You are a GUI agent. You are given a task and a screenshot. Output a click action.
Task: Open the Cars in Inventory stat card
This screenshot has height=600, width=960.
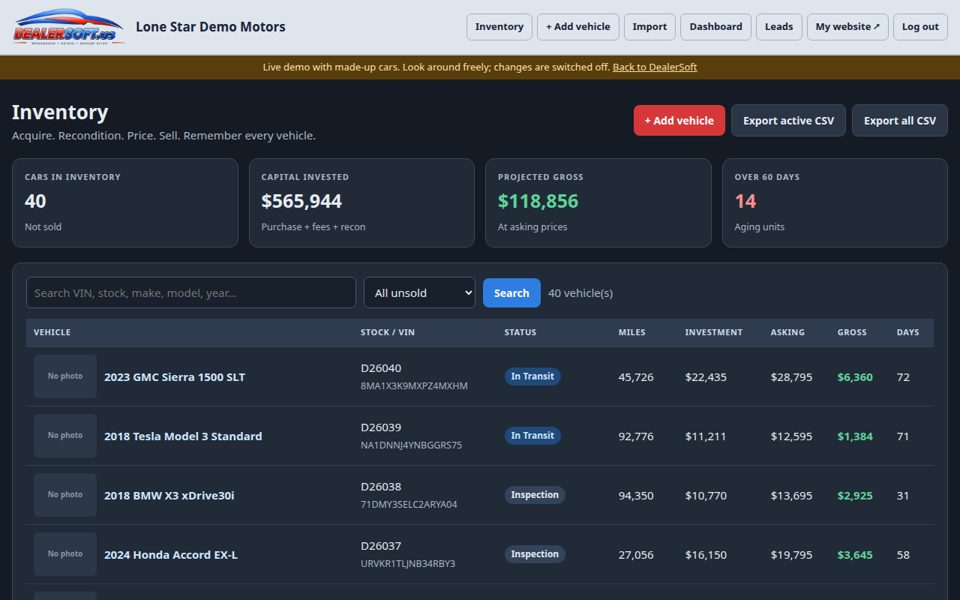click(x=125, y=203)
